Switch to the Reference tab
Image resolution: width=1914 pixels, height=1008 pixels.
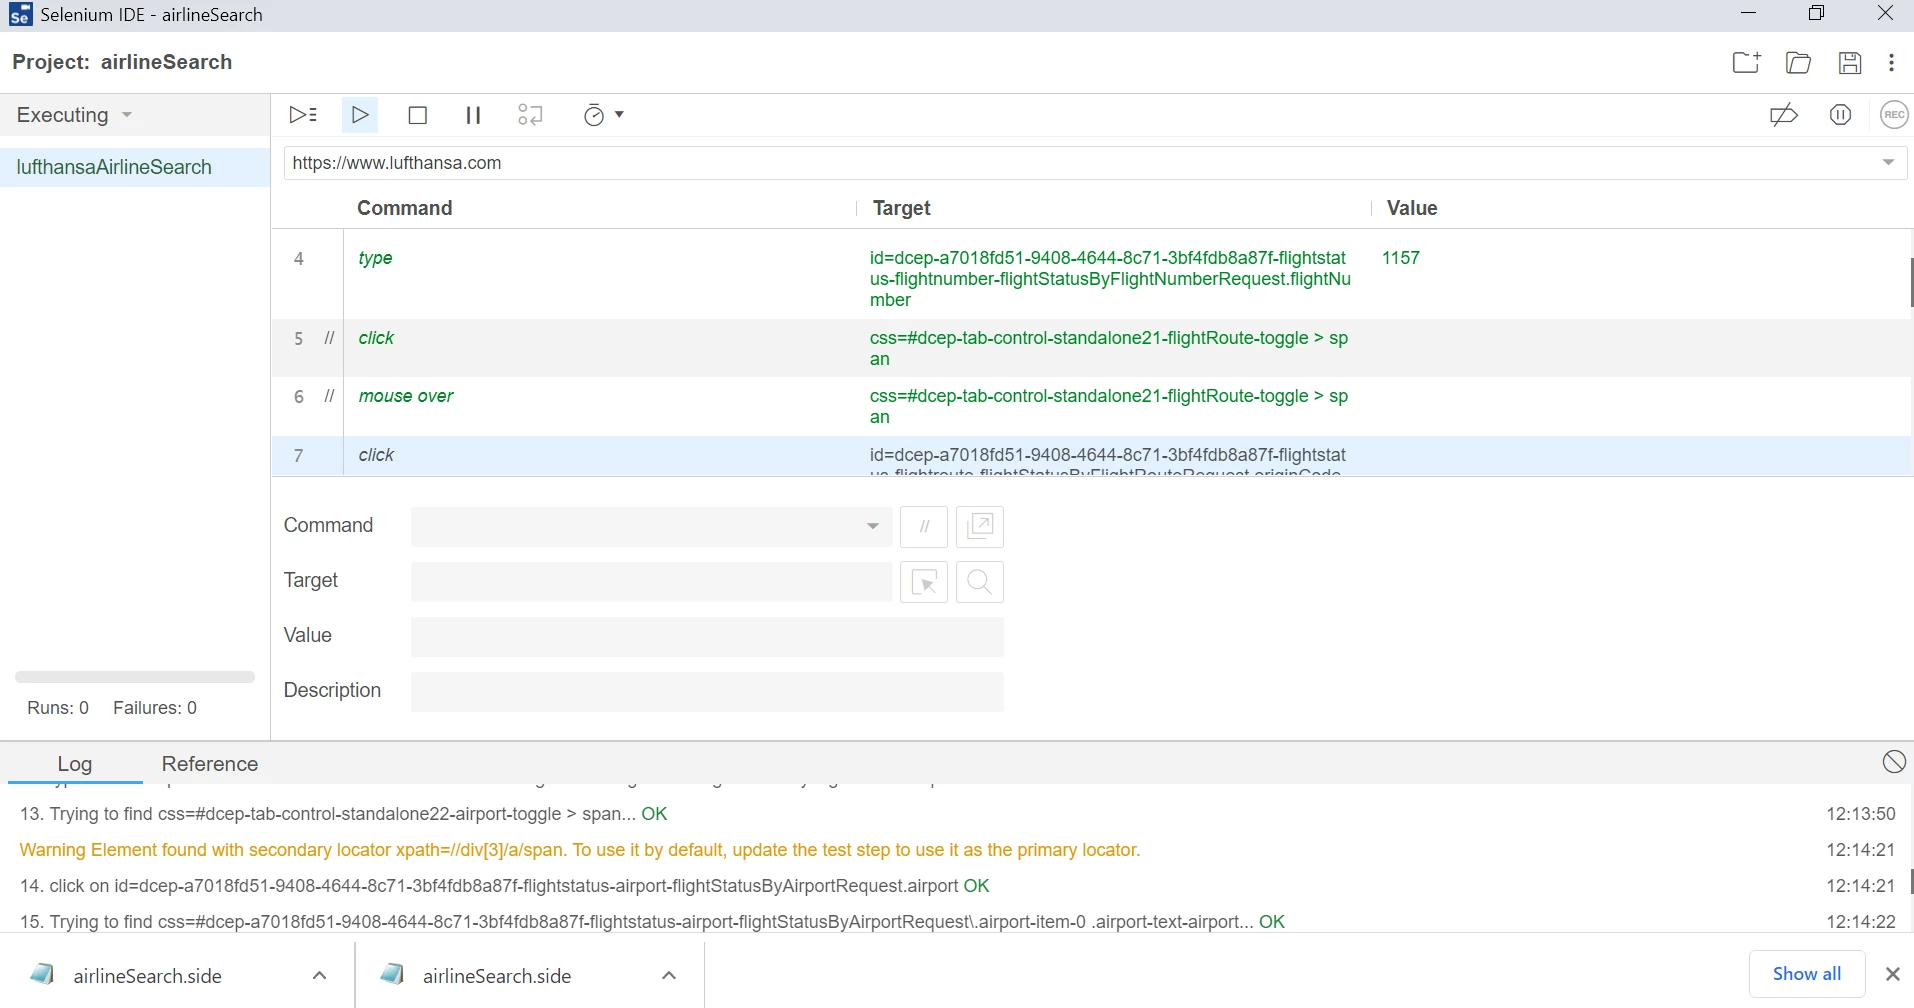(210, 764)
